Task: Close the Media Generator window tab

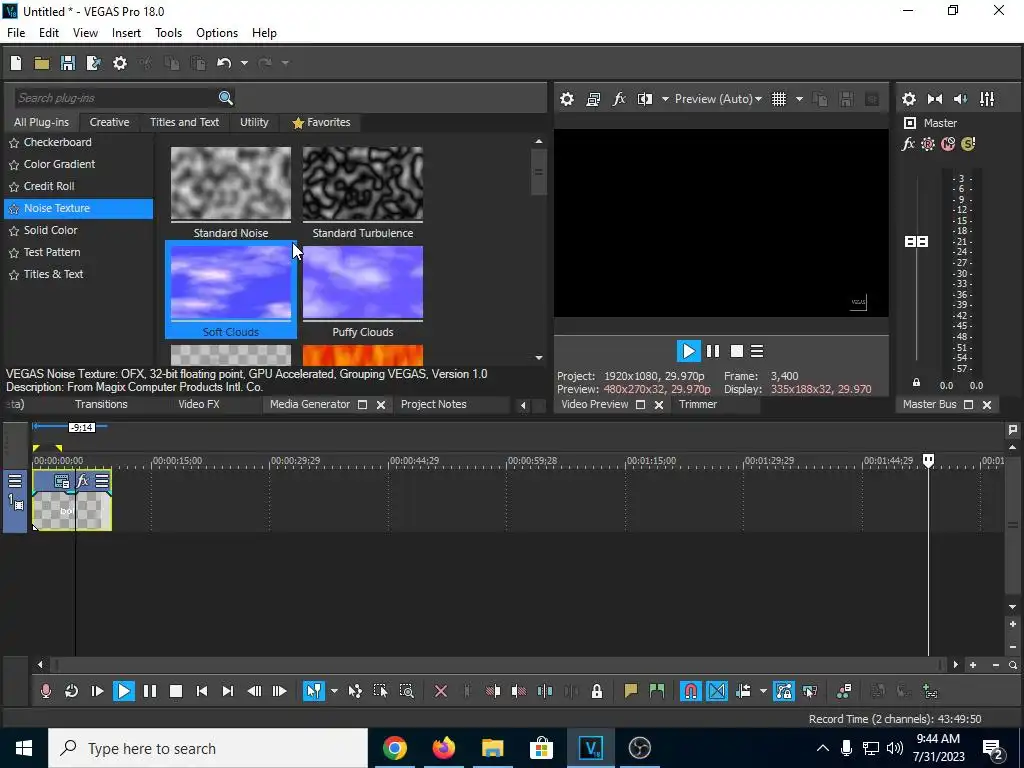Action: 381,405
